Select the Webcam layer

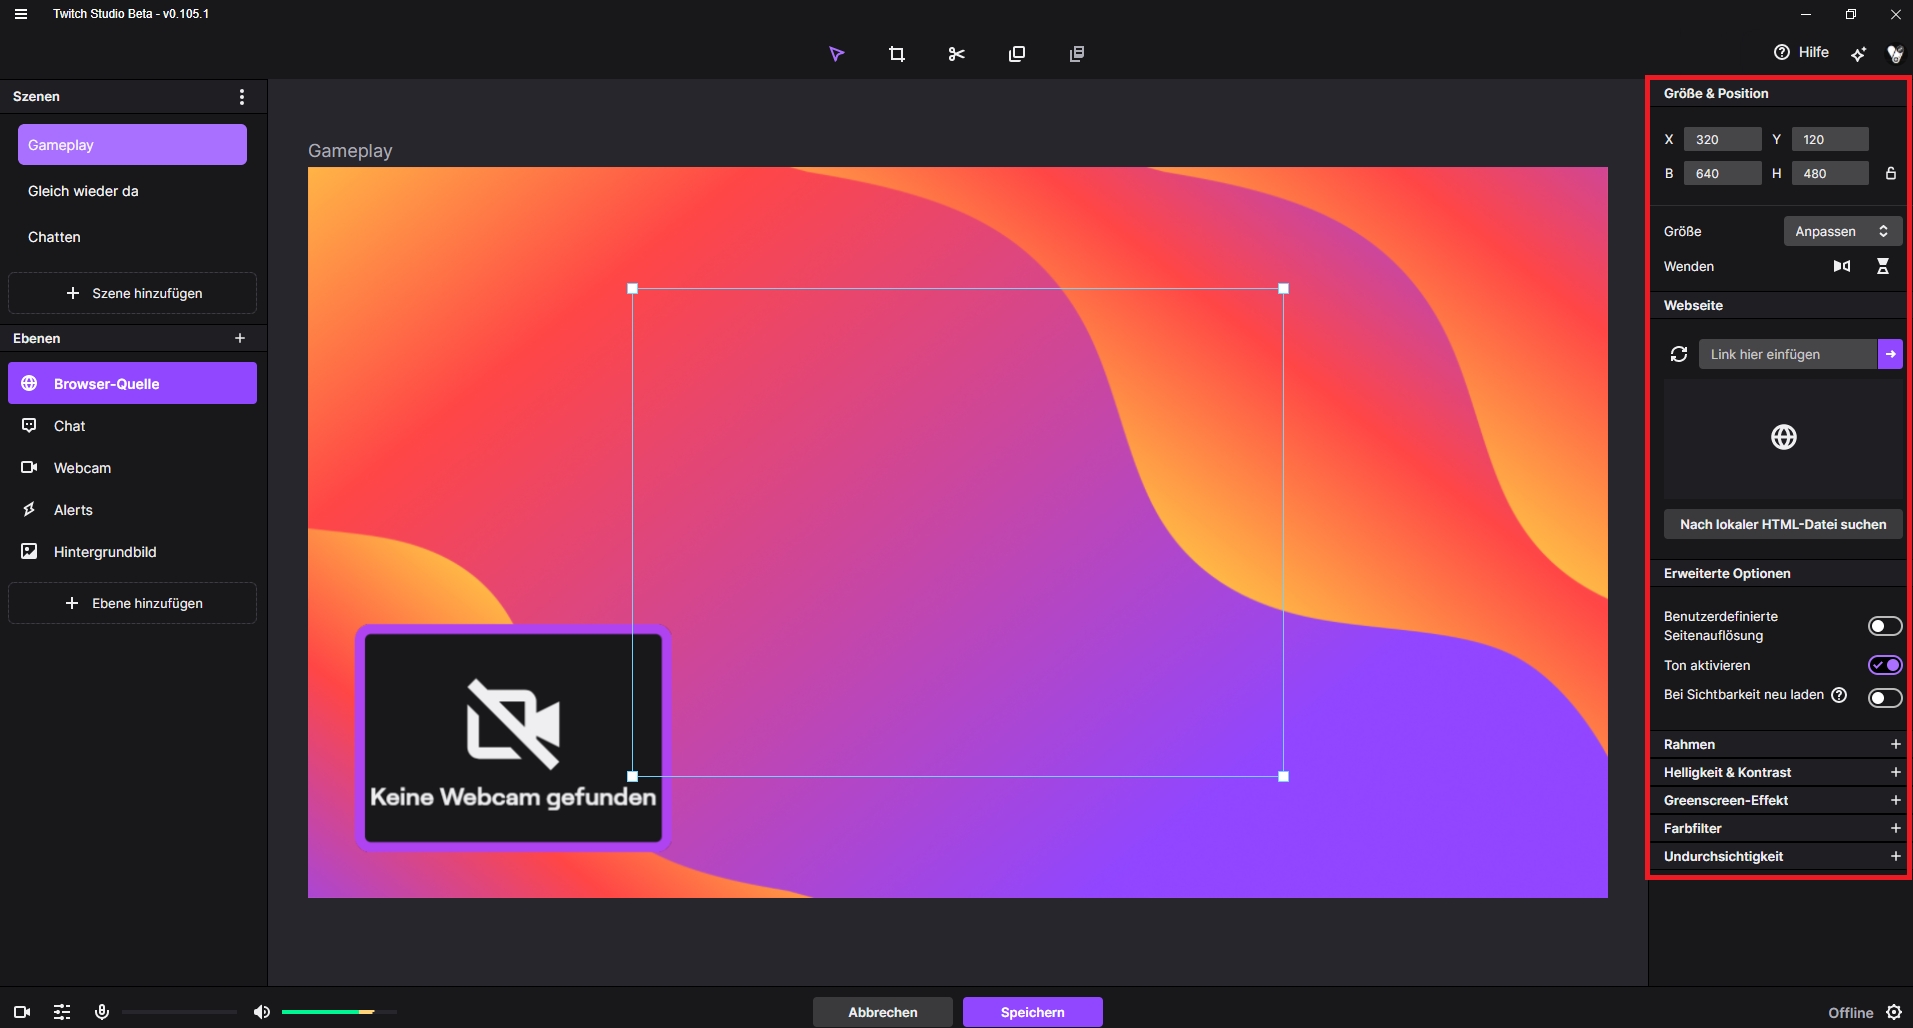coord(82,468)
